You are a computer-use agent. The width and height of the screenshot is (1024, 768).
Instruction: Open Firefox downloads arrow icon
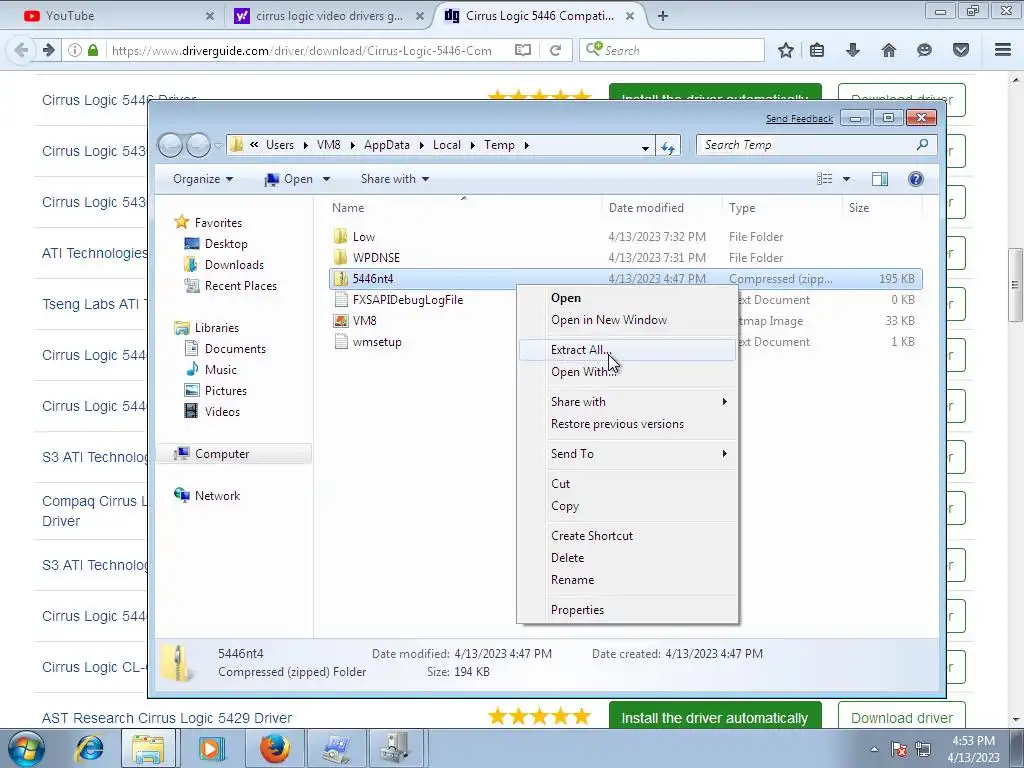[x=852, y=50]
